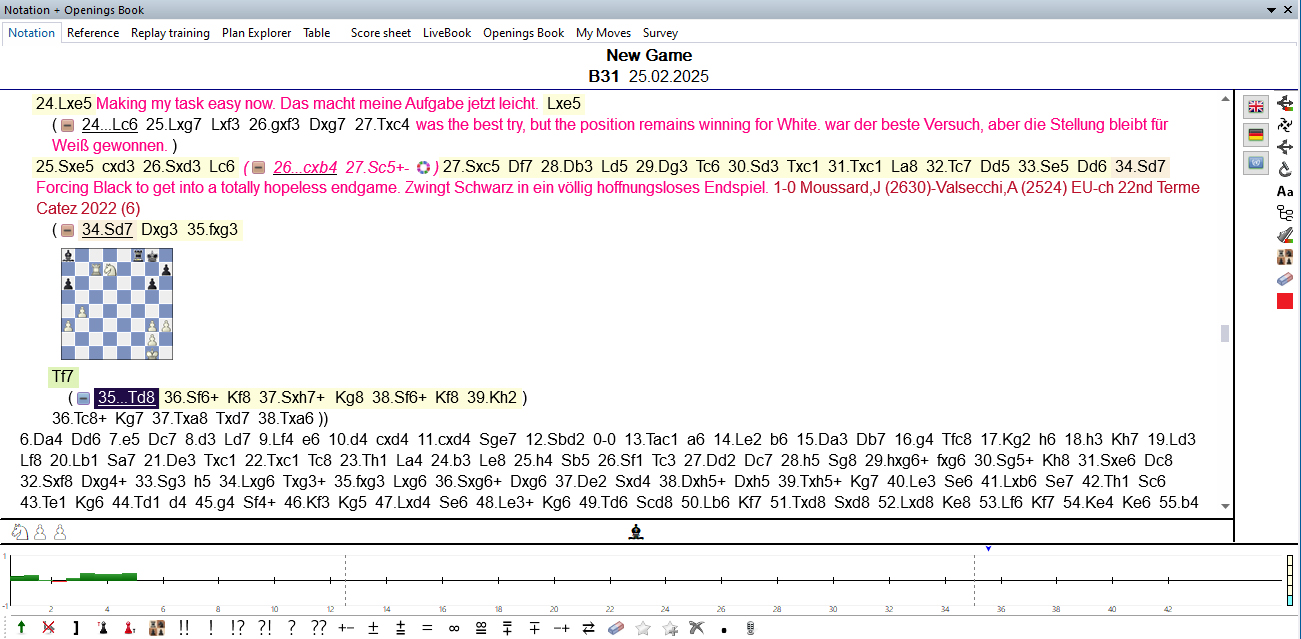Collapse the 24...Lc6 variation
The height and width of the screenshot is (639, 1301).
[67, 126]
